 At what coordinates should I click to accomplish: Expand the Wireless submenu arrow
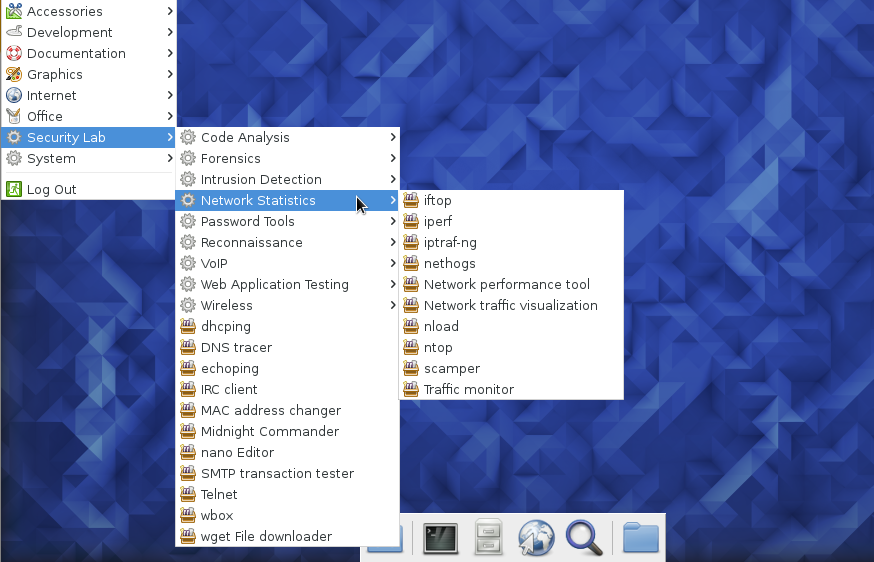click(x=393, y=306)
